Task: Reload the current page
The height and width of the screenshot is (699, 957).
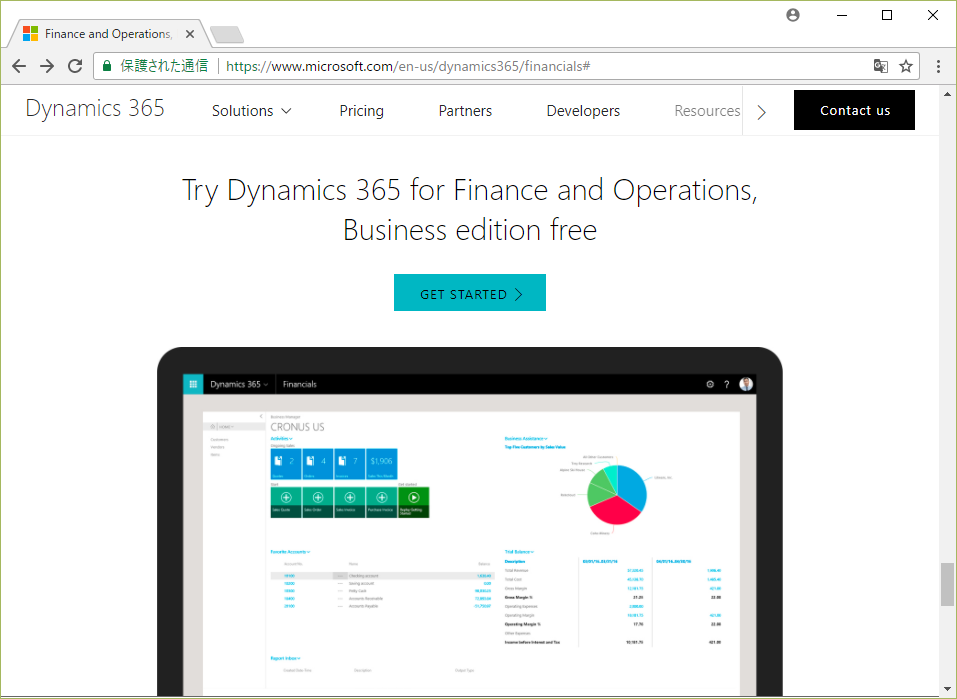Action: 75,66
